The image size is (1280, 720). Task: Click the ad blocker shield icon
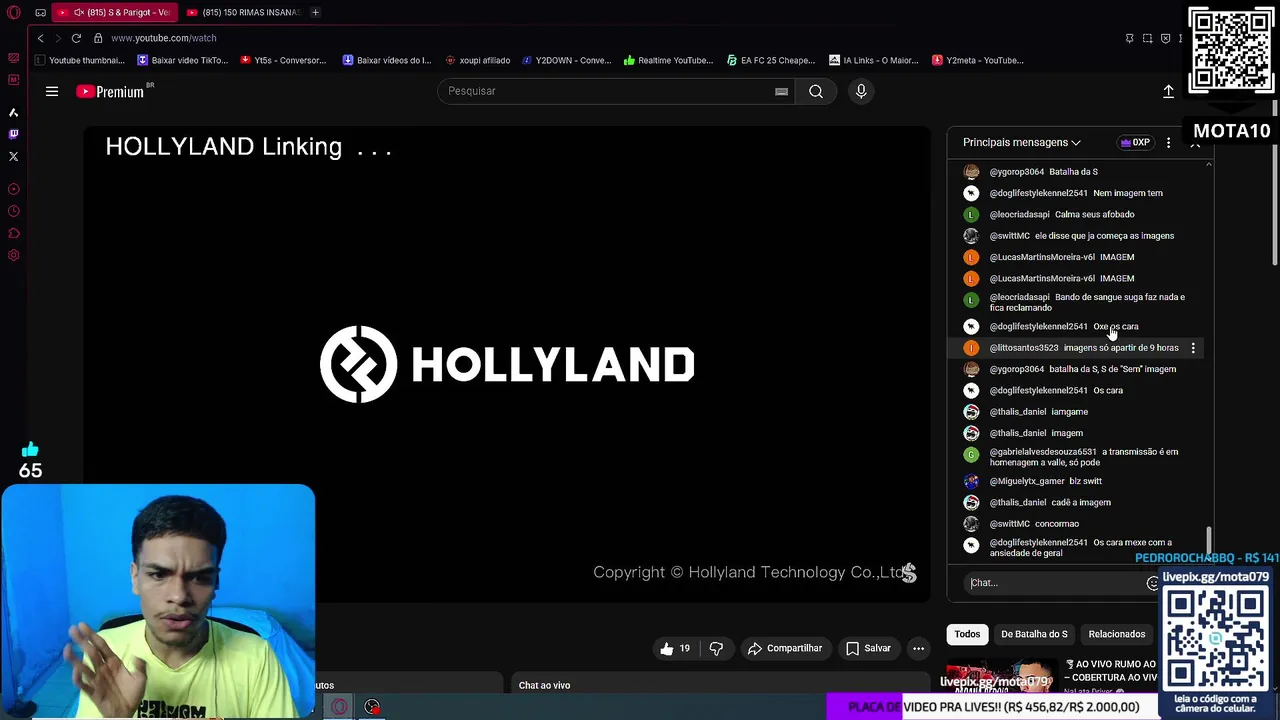[1165, 38]
